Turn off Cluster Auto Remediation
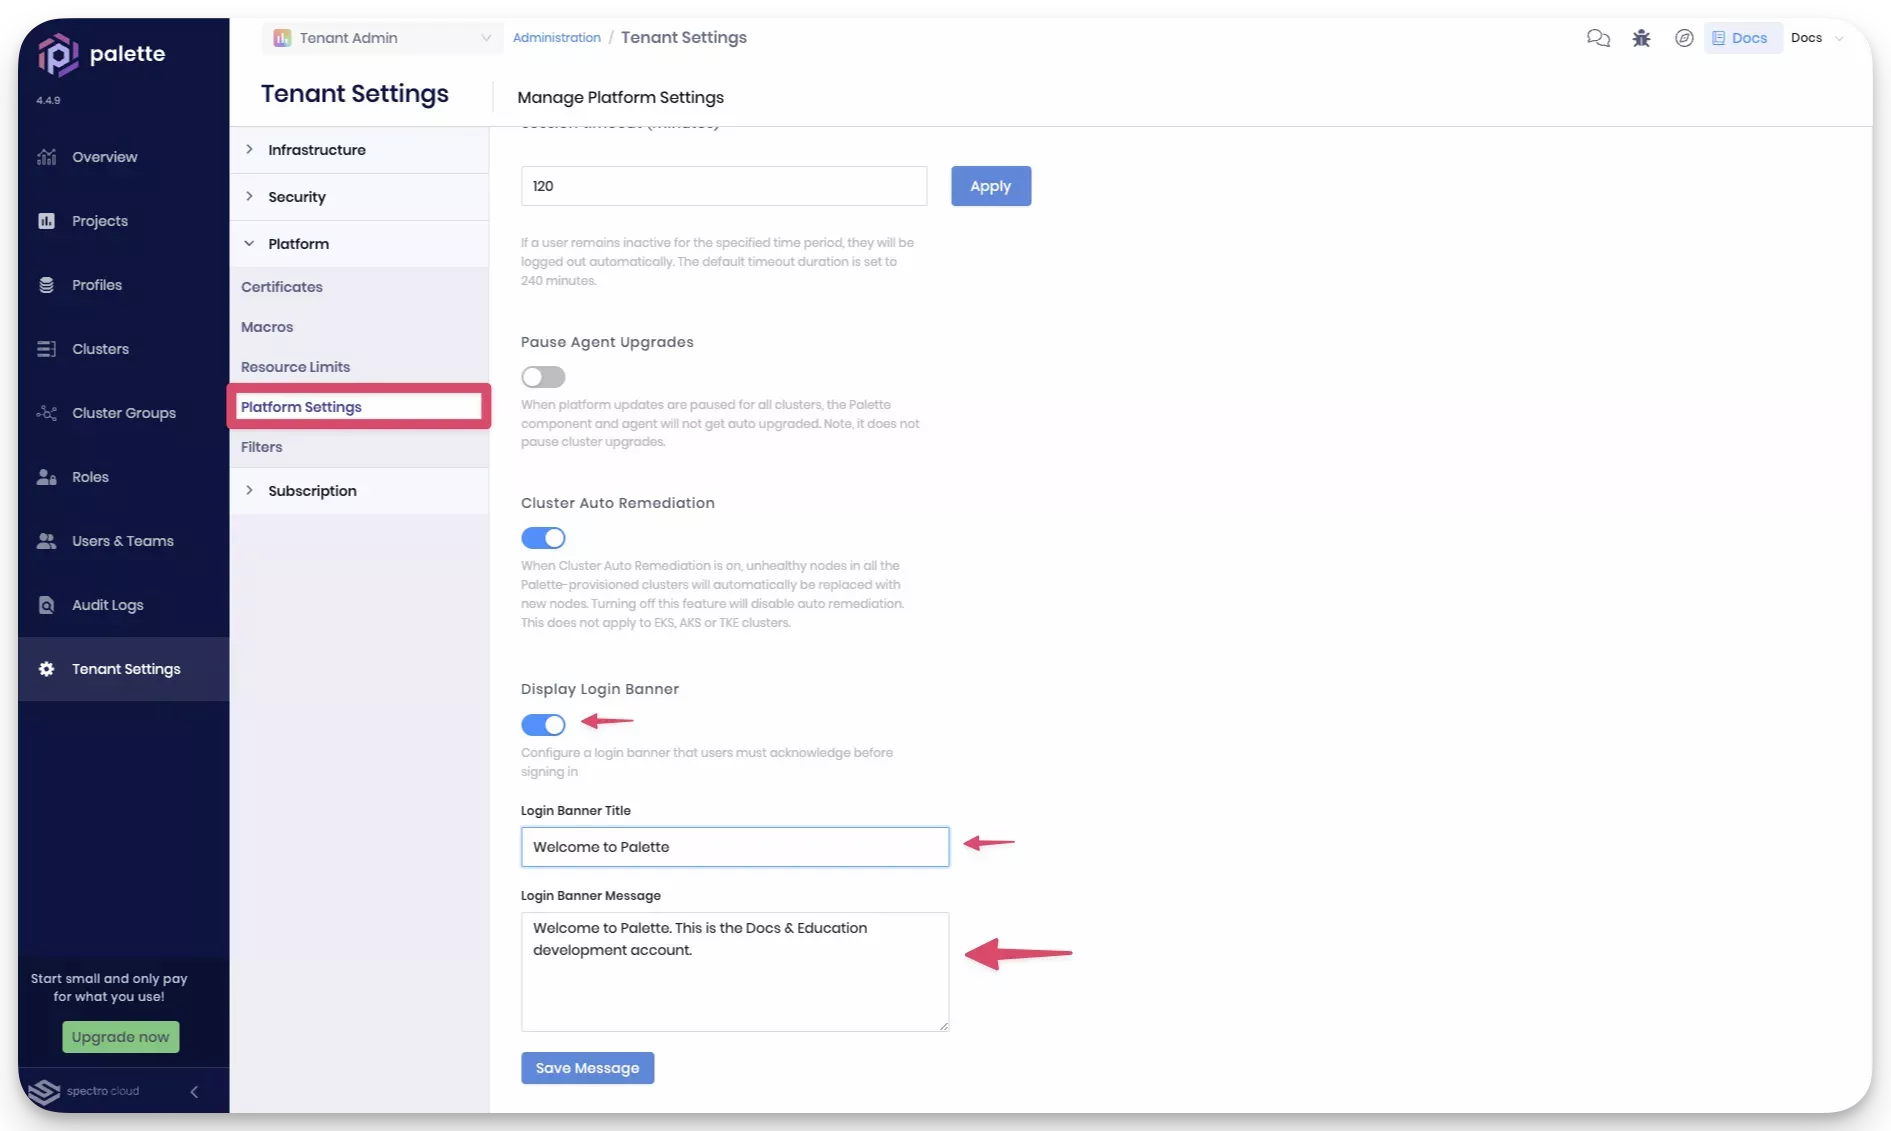1891x1131 pixels. [543, 538]
